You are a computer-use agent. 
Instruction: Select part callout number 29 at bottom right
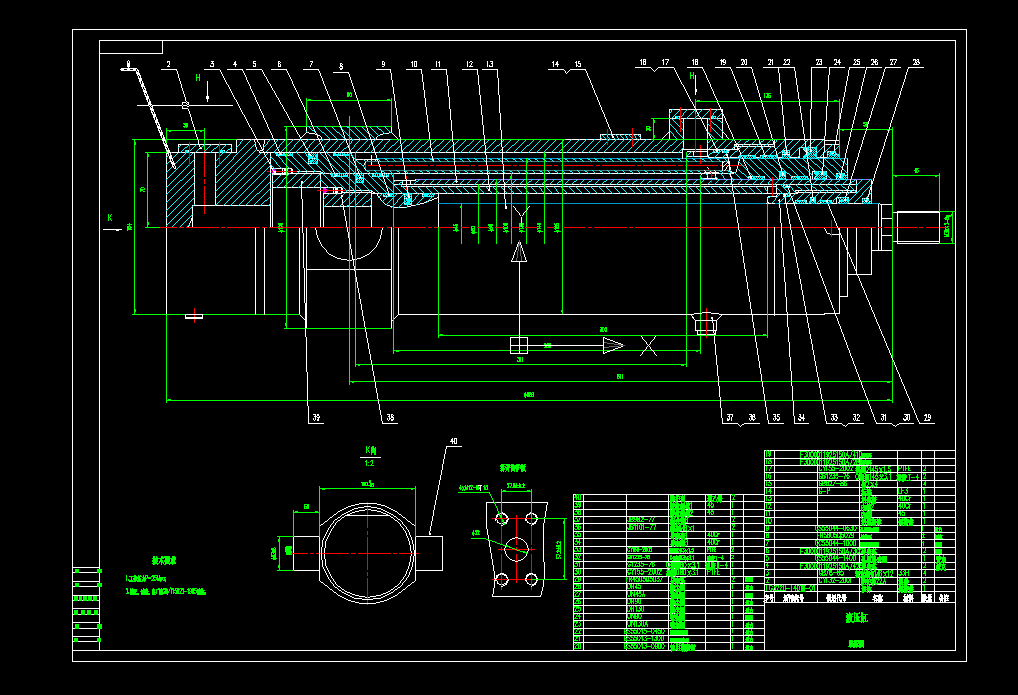[x=927, y=418]
